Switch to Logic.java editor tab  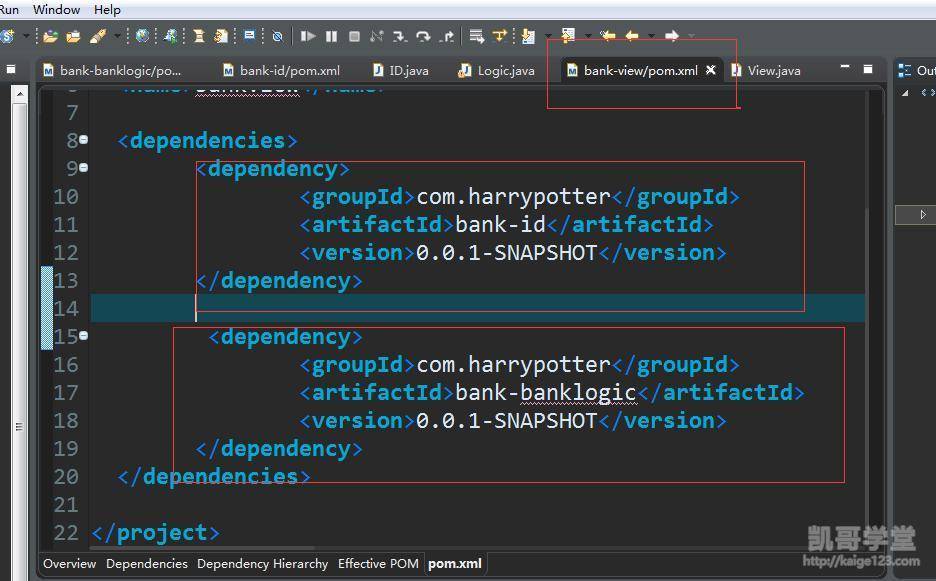(497, 70)
